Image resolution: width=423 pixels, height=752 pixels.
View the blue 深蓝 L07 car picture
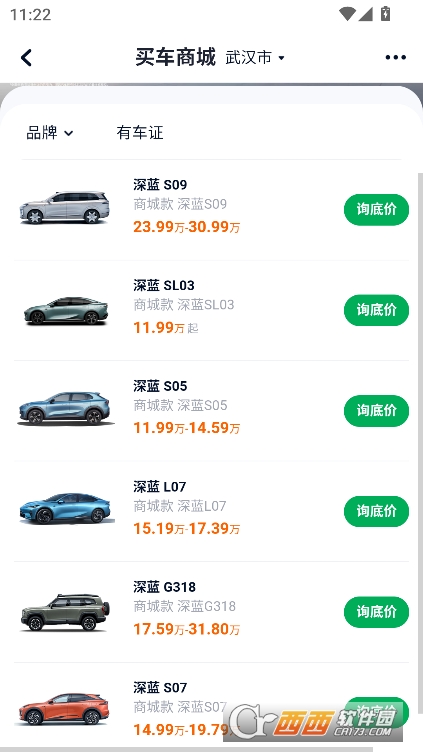click(66, 508)
